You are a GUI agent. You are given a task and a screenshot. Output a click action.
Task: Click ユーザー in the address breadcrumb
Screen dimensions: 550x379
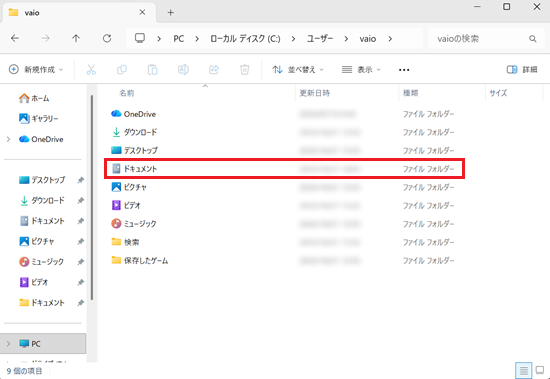[x=320, y=39]
